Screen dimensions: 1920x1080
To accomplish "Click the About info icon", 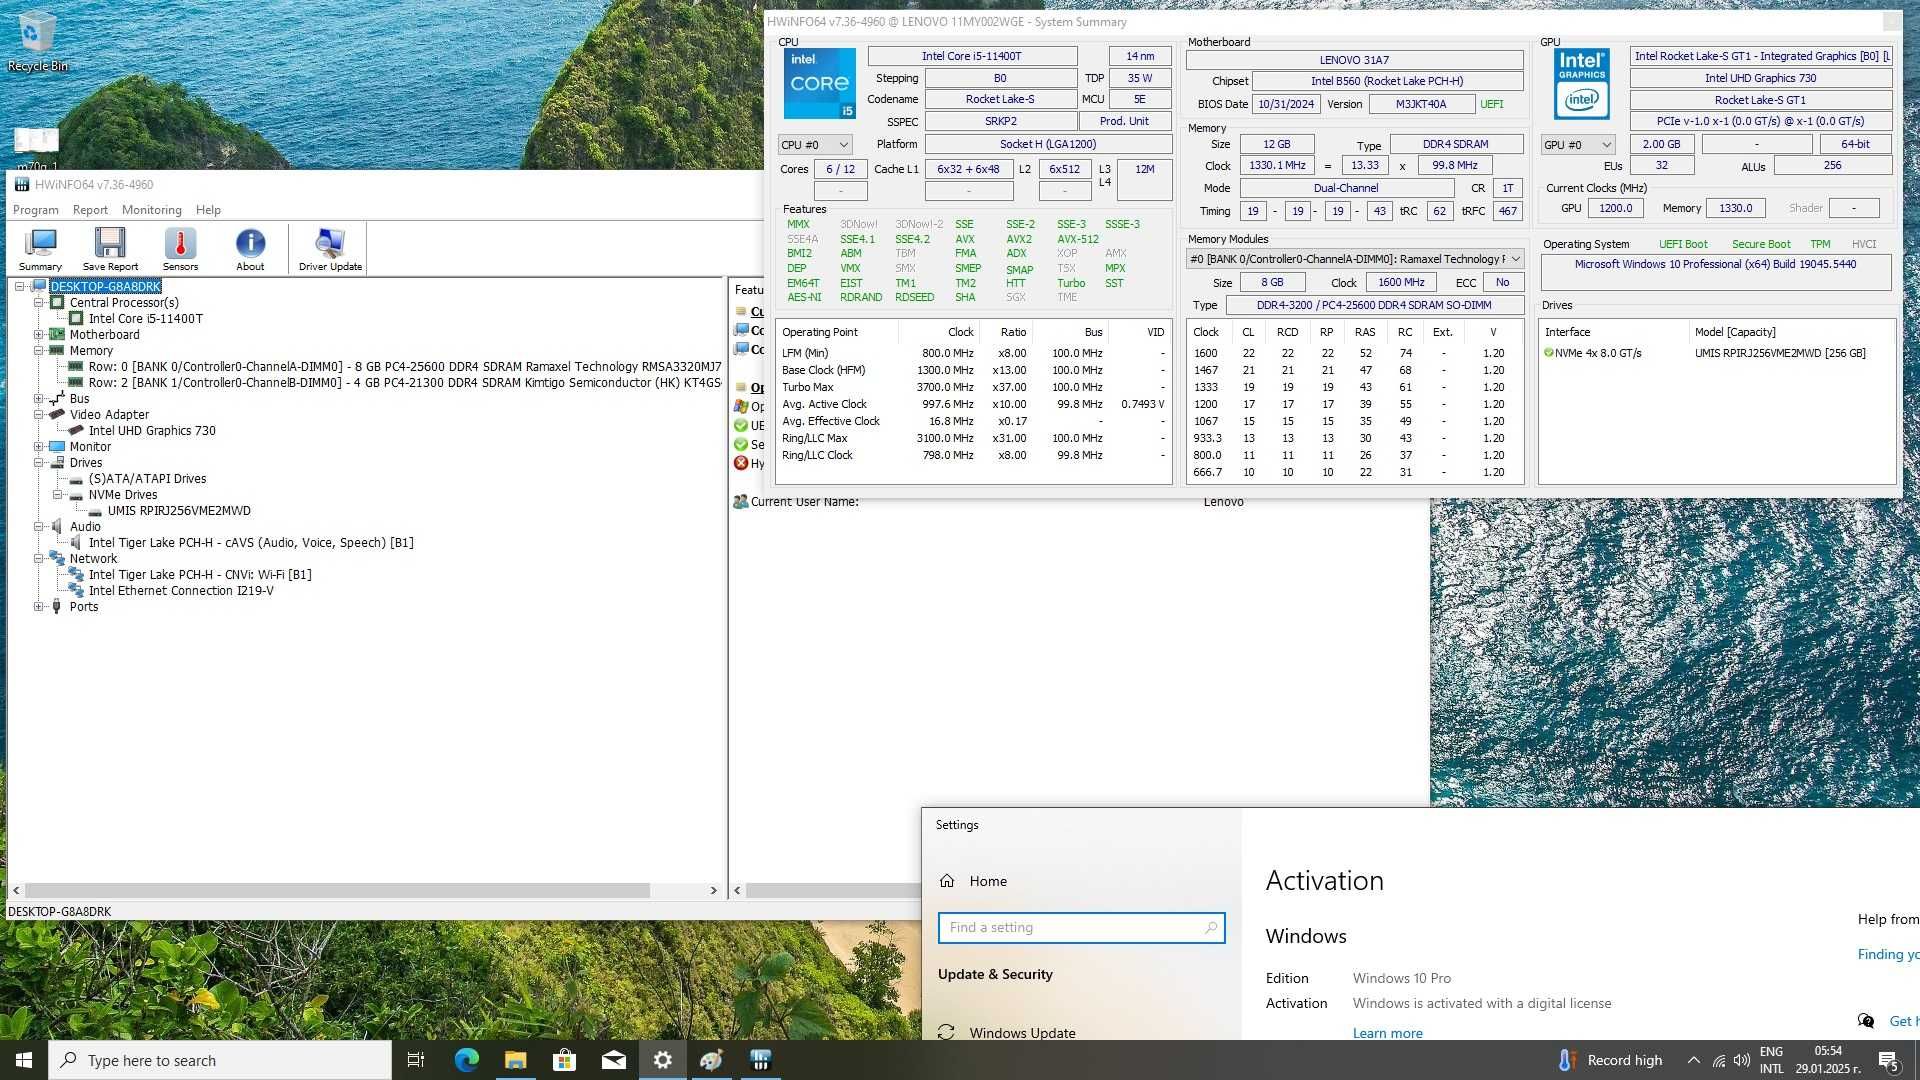I will [250, 248].
